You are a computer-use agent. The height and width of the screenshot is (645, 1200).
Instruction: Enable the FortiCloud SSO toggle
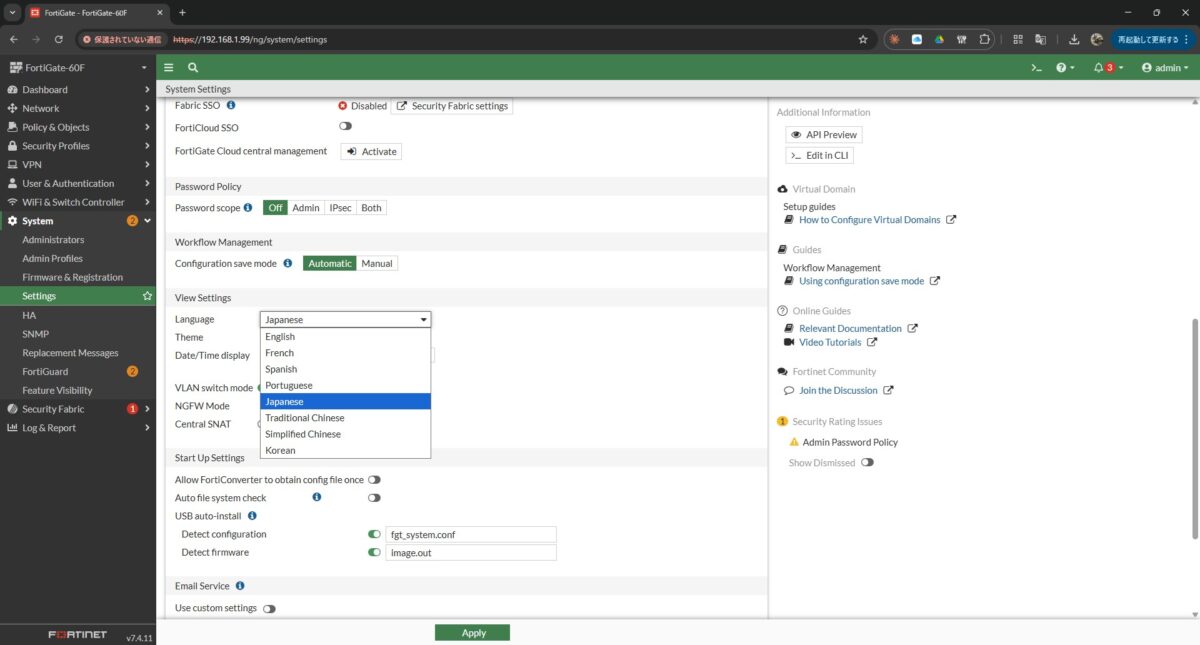[345, 127]
